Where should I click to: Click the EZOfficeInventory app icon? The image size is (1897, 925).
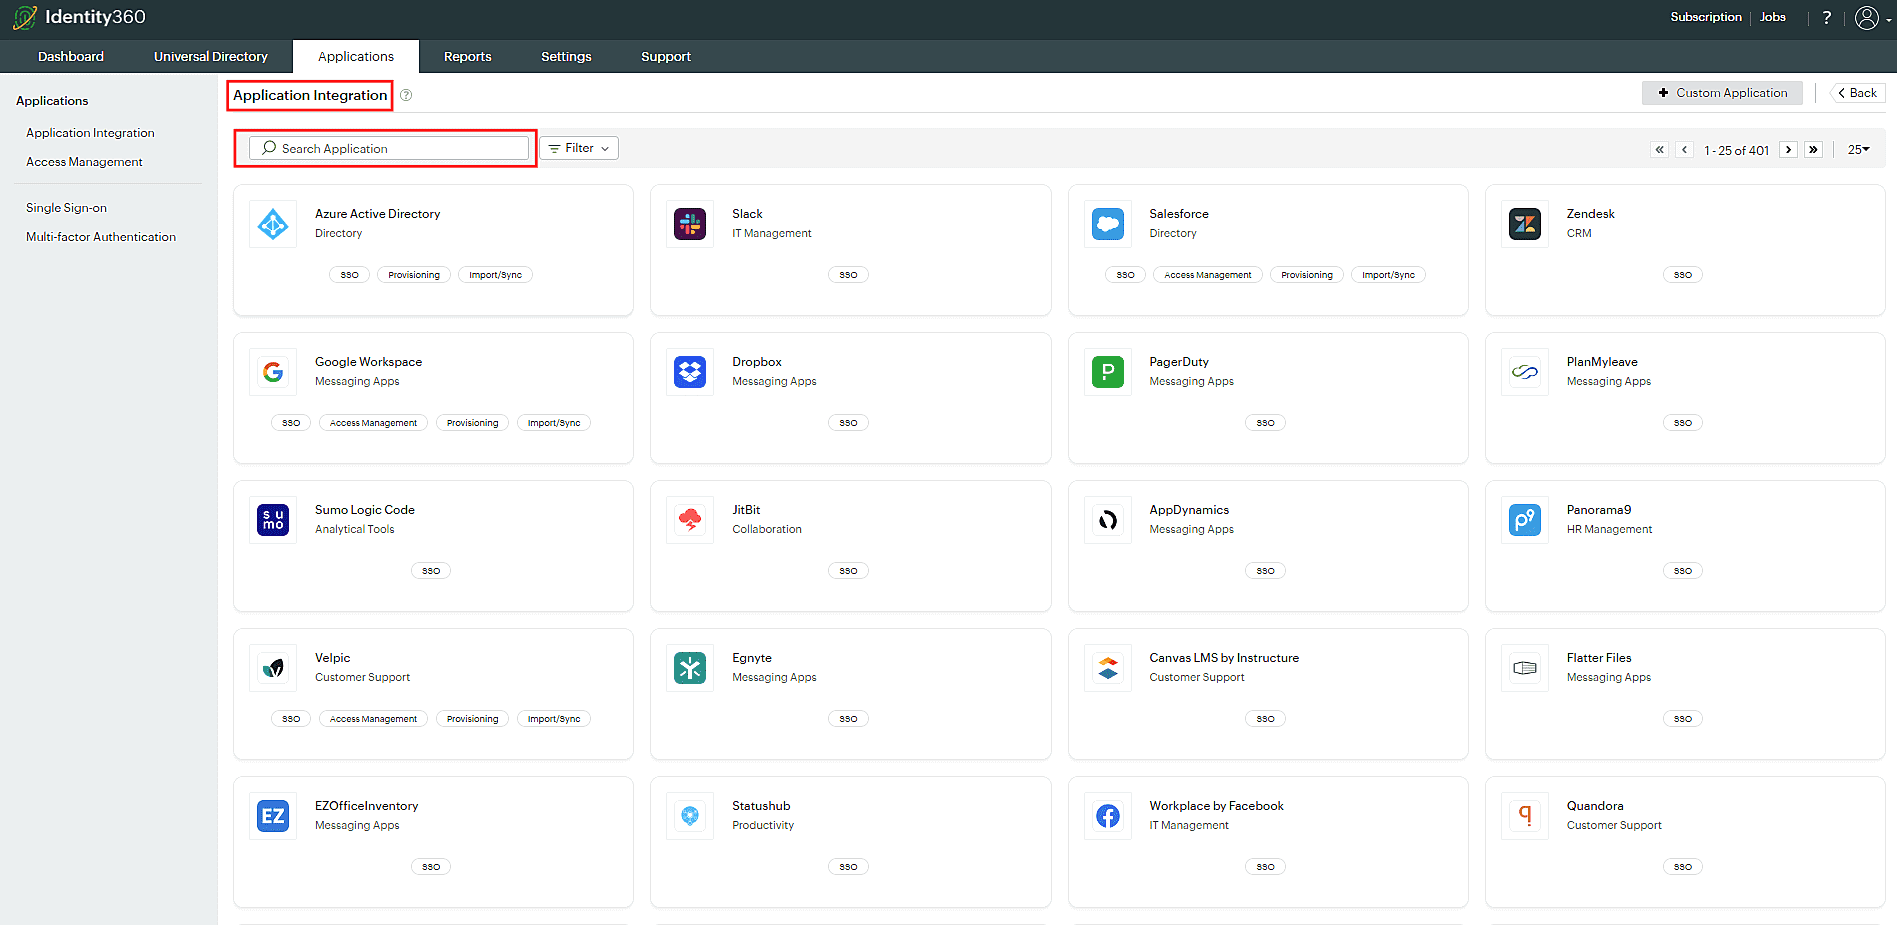click(273, 816)
